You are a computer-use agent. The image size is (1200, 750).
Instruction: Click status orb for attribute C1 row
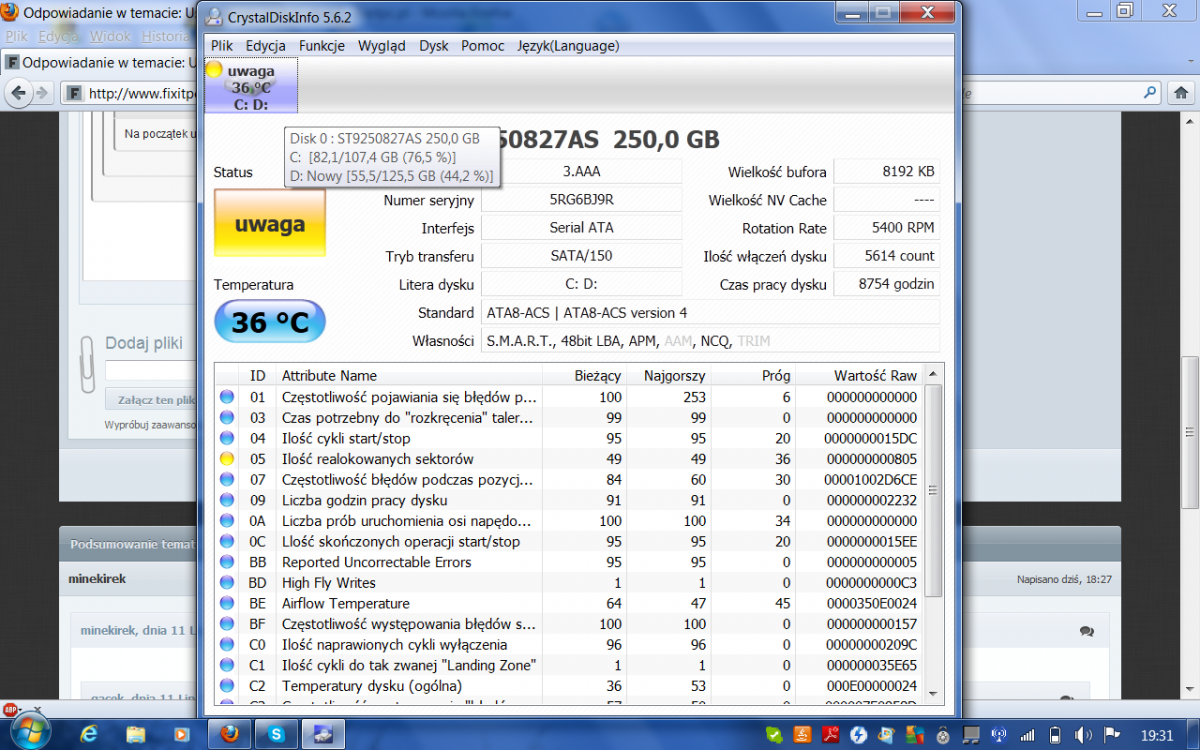tap(227, 666)
